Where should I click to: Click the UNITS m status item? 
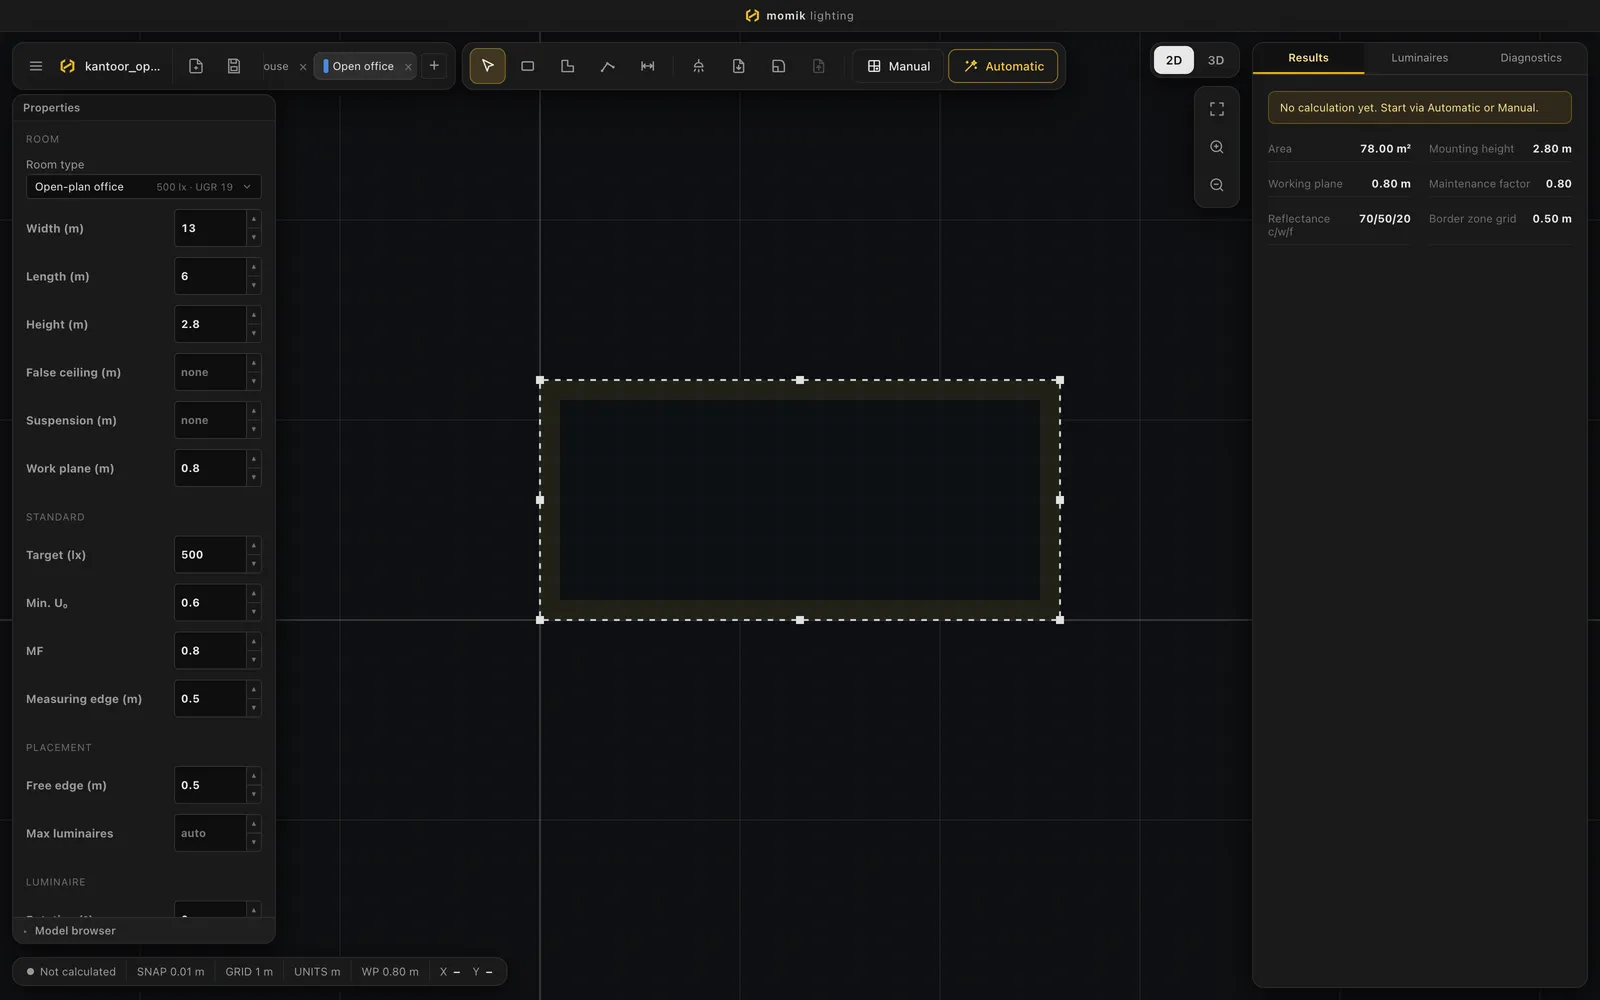click(x=317, y=972)
